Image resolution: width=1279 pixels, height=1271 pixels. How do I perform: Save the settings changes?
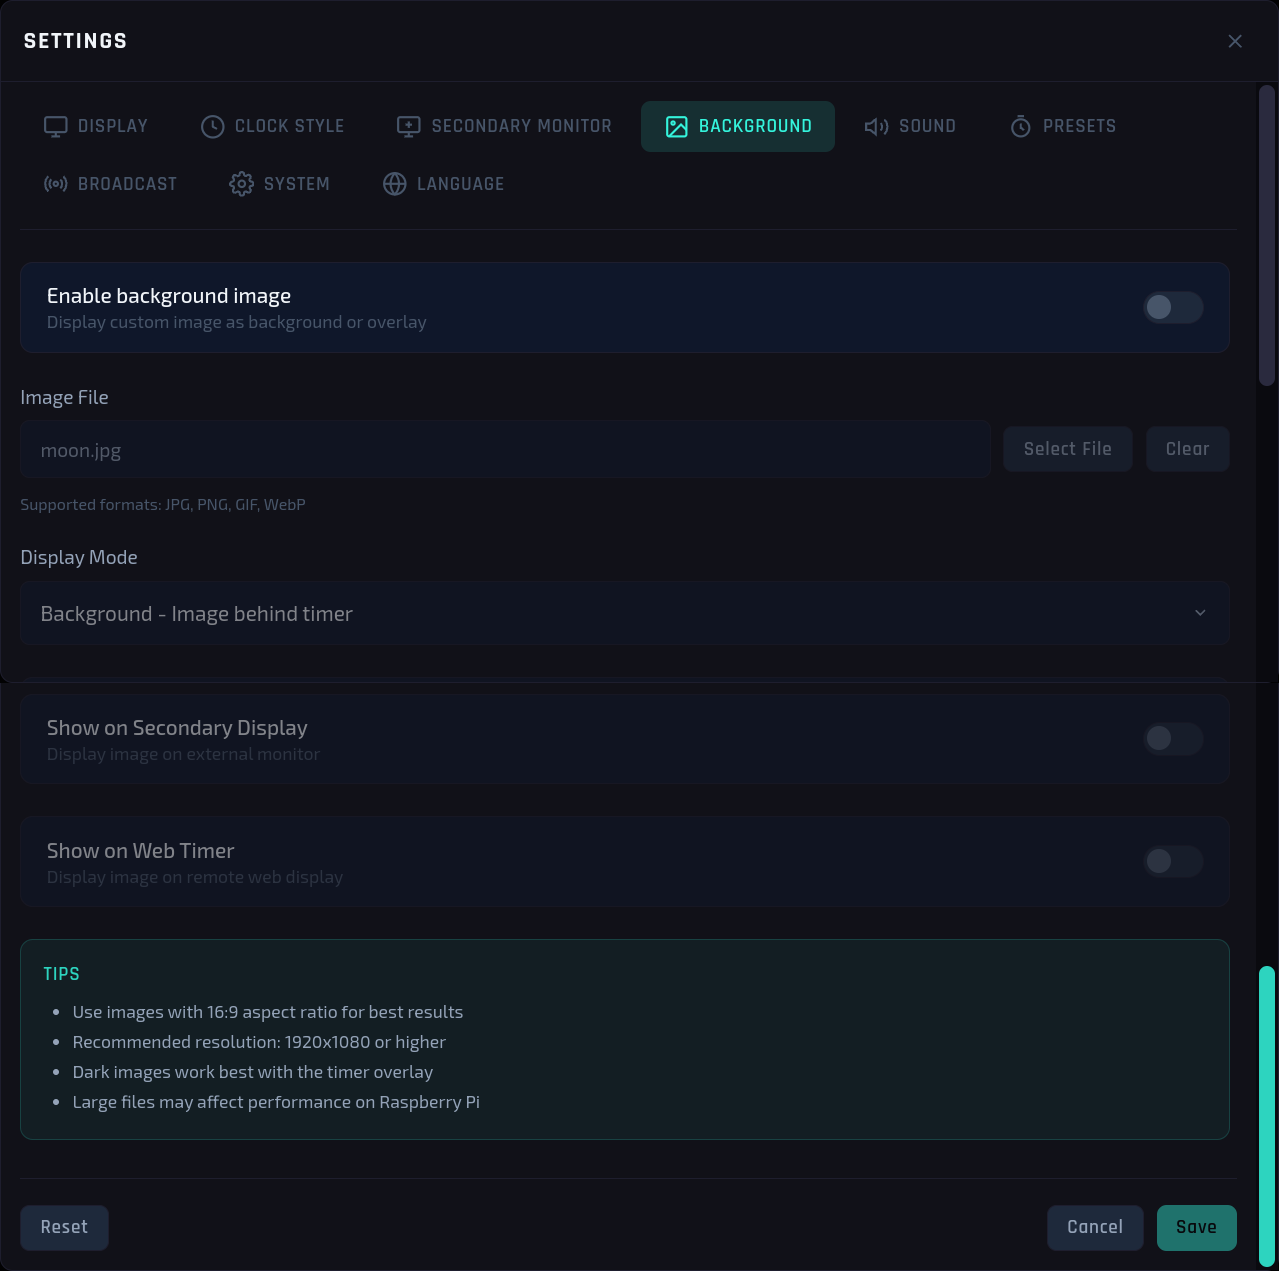click(x=1197, y=1227)
